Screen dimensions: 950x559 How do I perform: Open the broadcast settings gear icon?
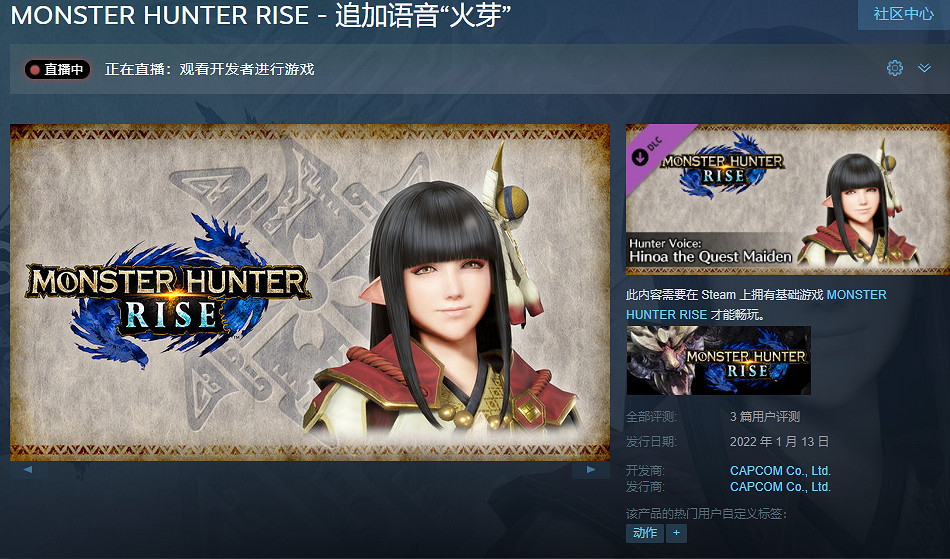coord(894,68)
